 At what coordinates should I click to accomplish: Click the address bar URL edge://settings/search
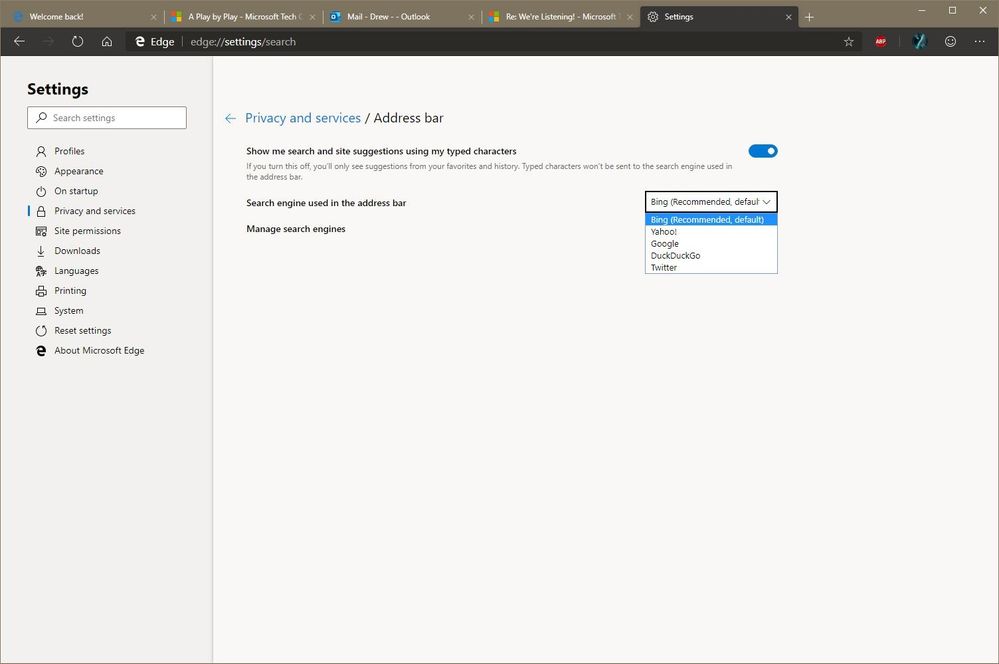[243, 42]
